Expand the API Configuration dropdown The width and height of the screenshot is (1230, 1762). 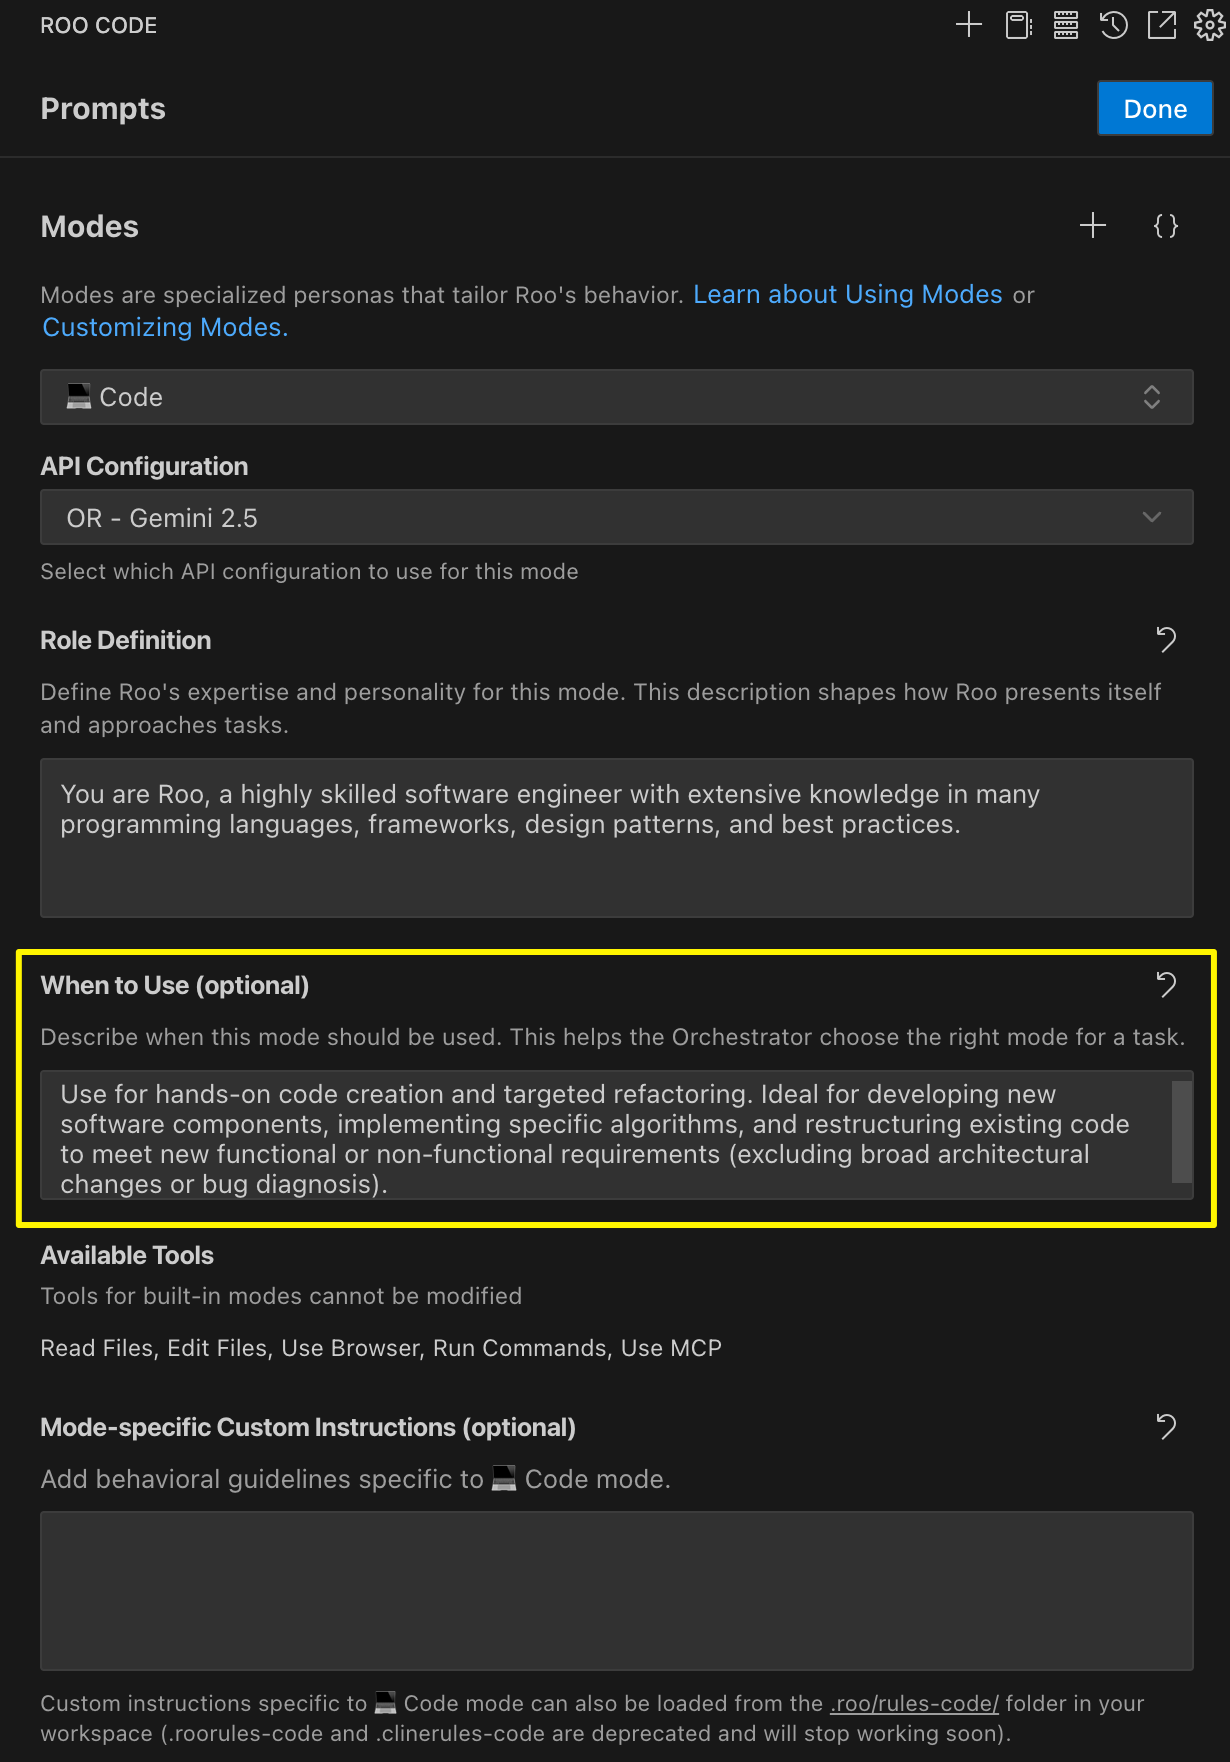(x=616, y=517)
